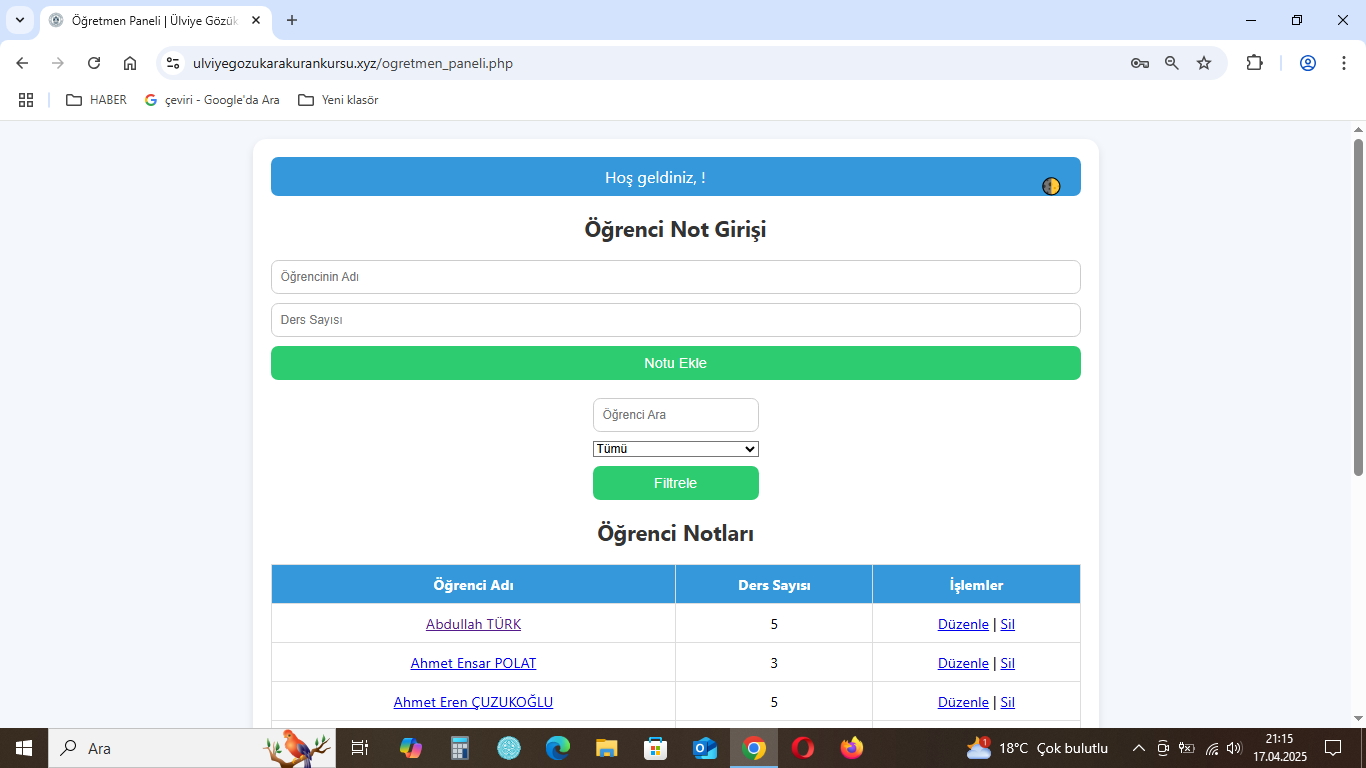
Task: Open Microsoft Store from the taskbar
Action: tap(656, 748)
